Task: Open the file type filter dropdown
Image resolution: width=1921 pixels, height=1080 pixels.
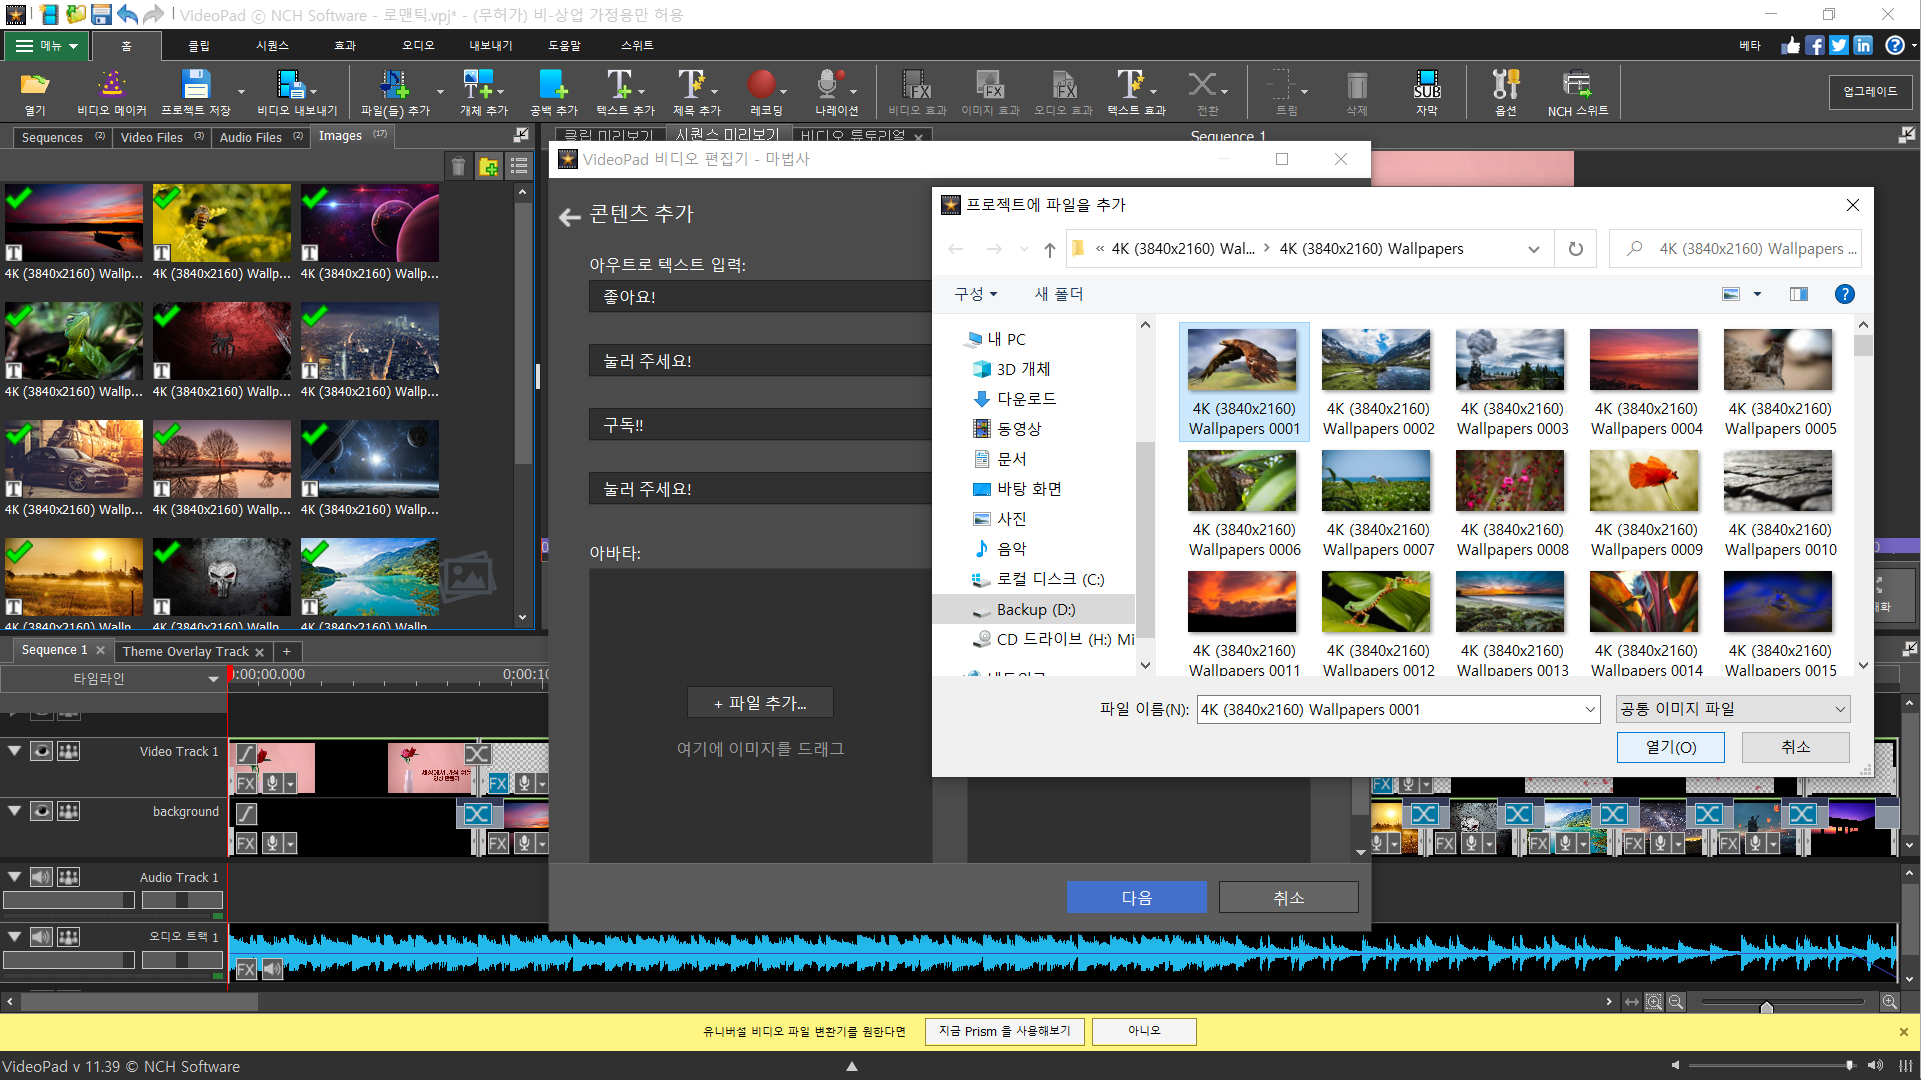Action: point(1733,709)
